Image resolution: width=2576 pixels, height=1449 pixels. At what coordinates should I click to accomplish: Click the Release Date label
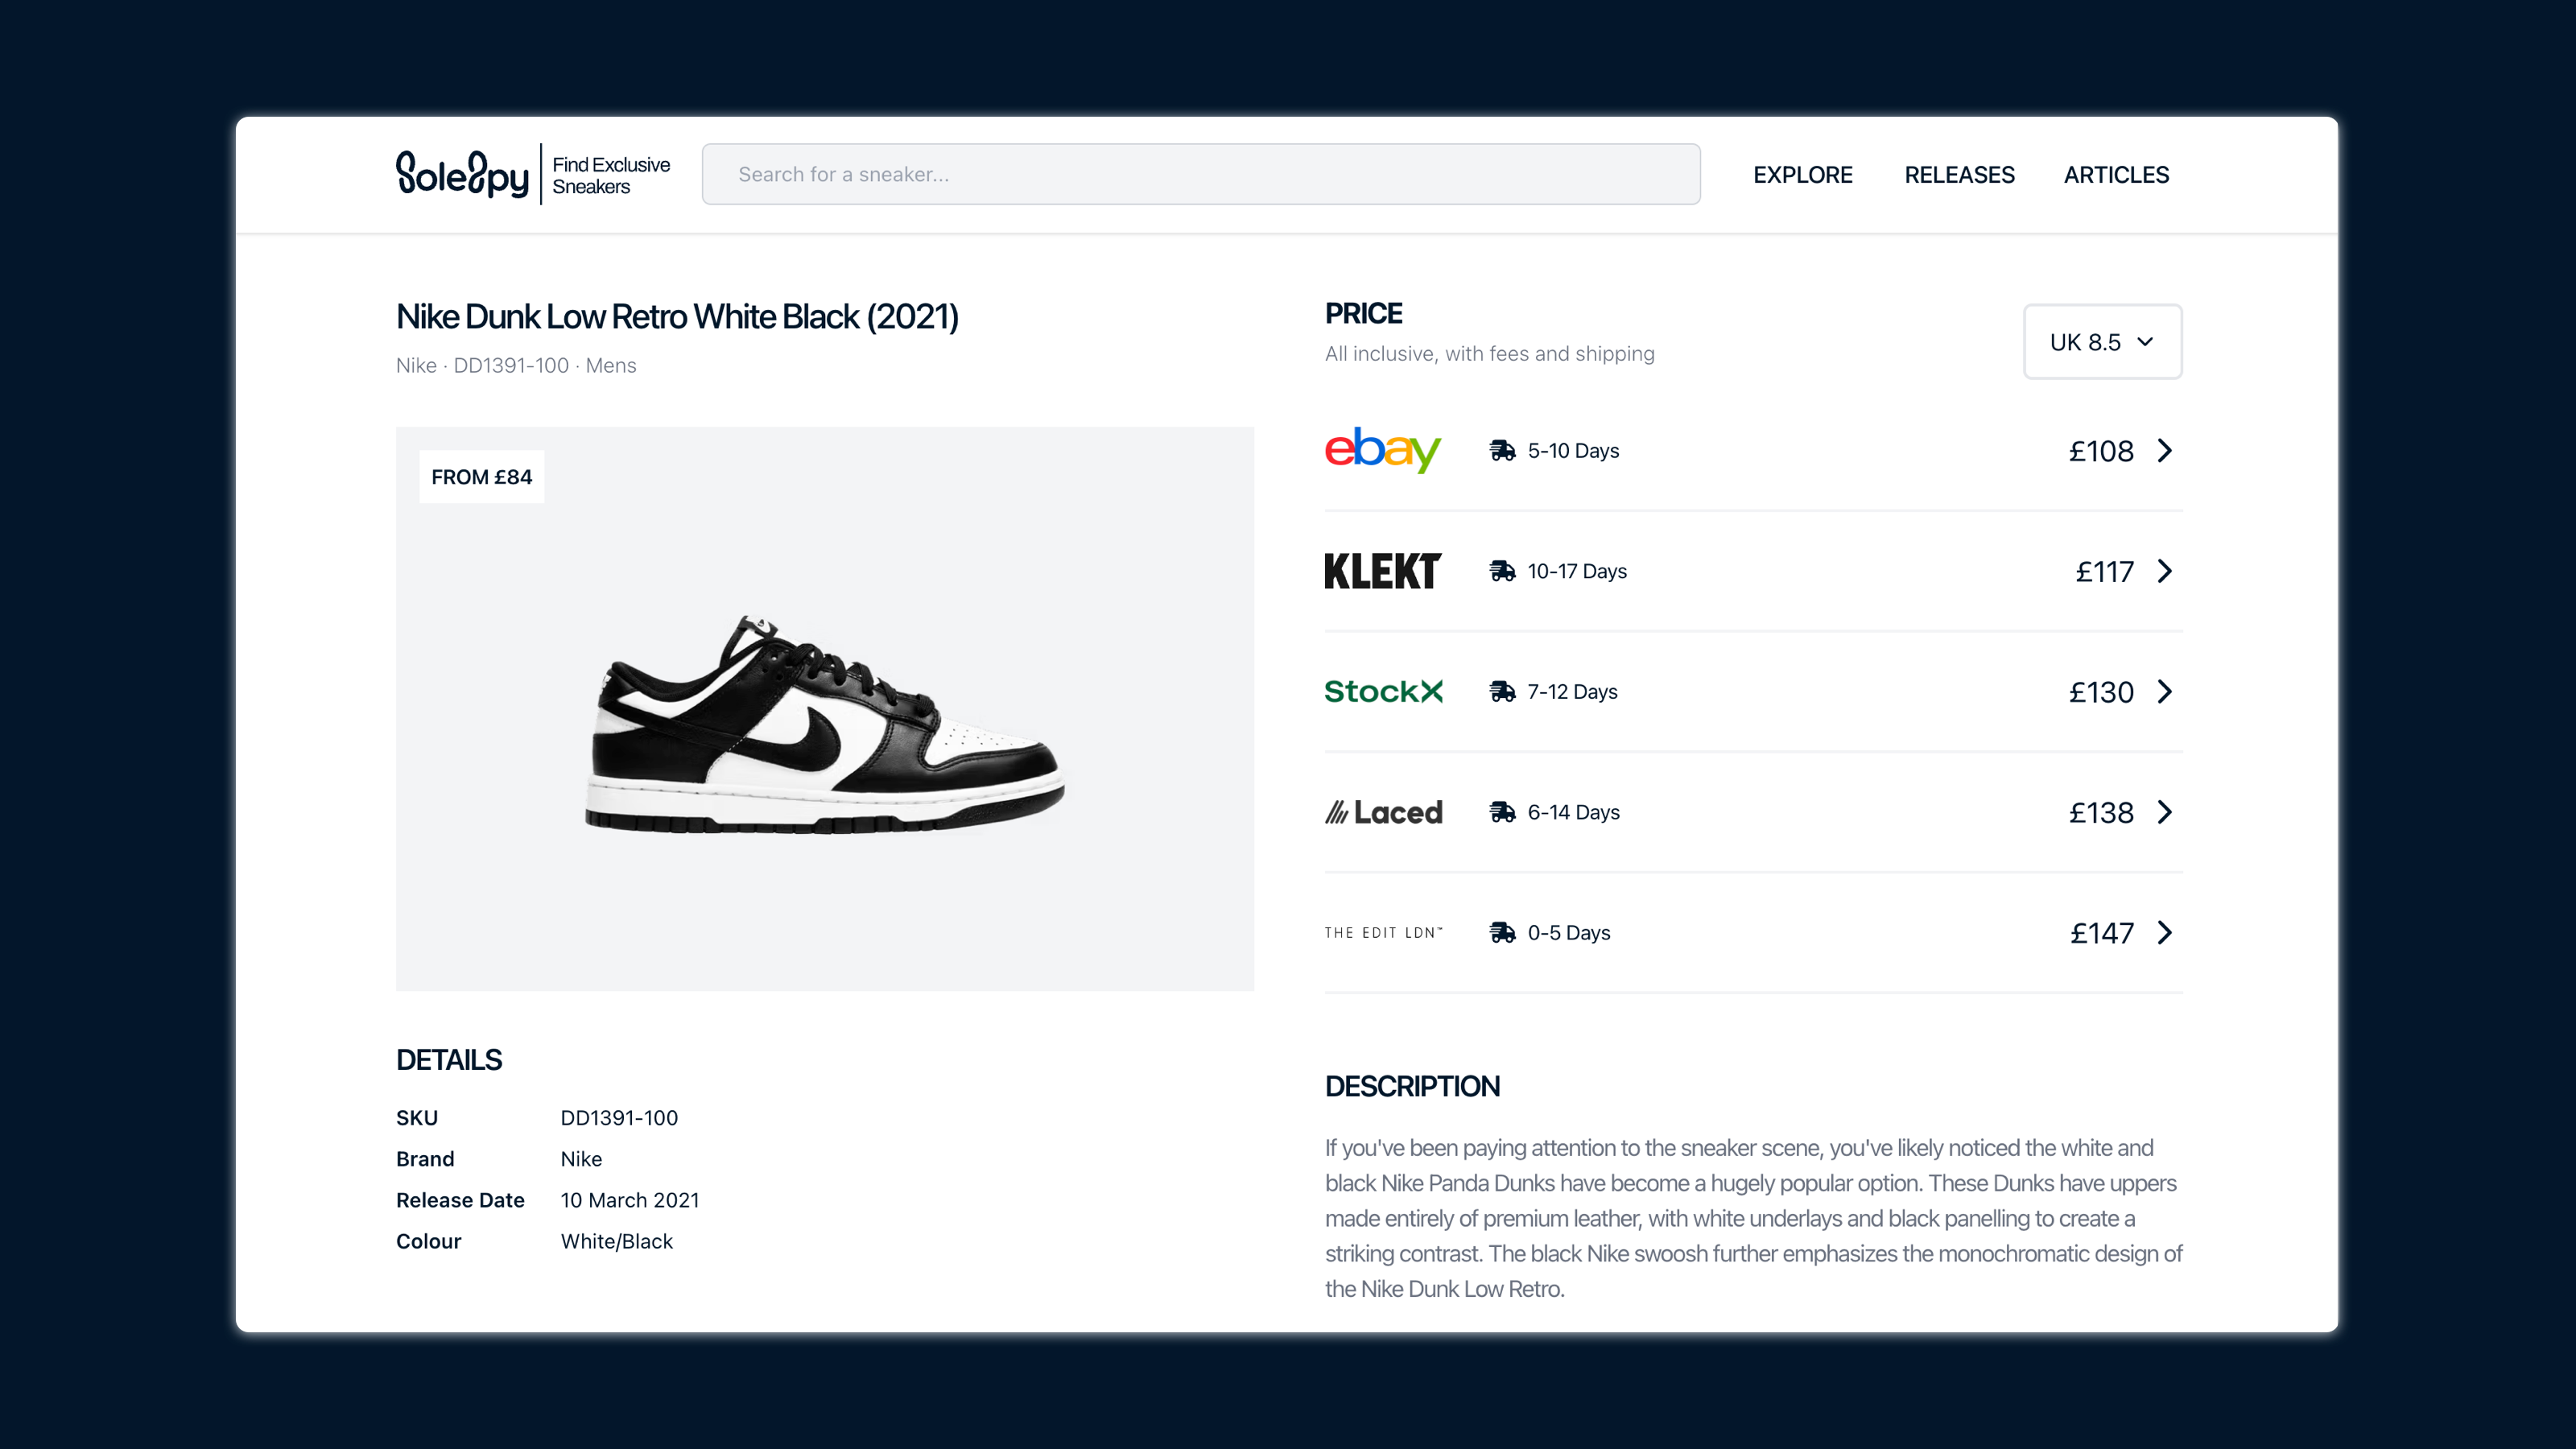point(460,1200)
